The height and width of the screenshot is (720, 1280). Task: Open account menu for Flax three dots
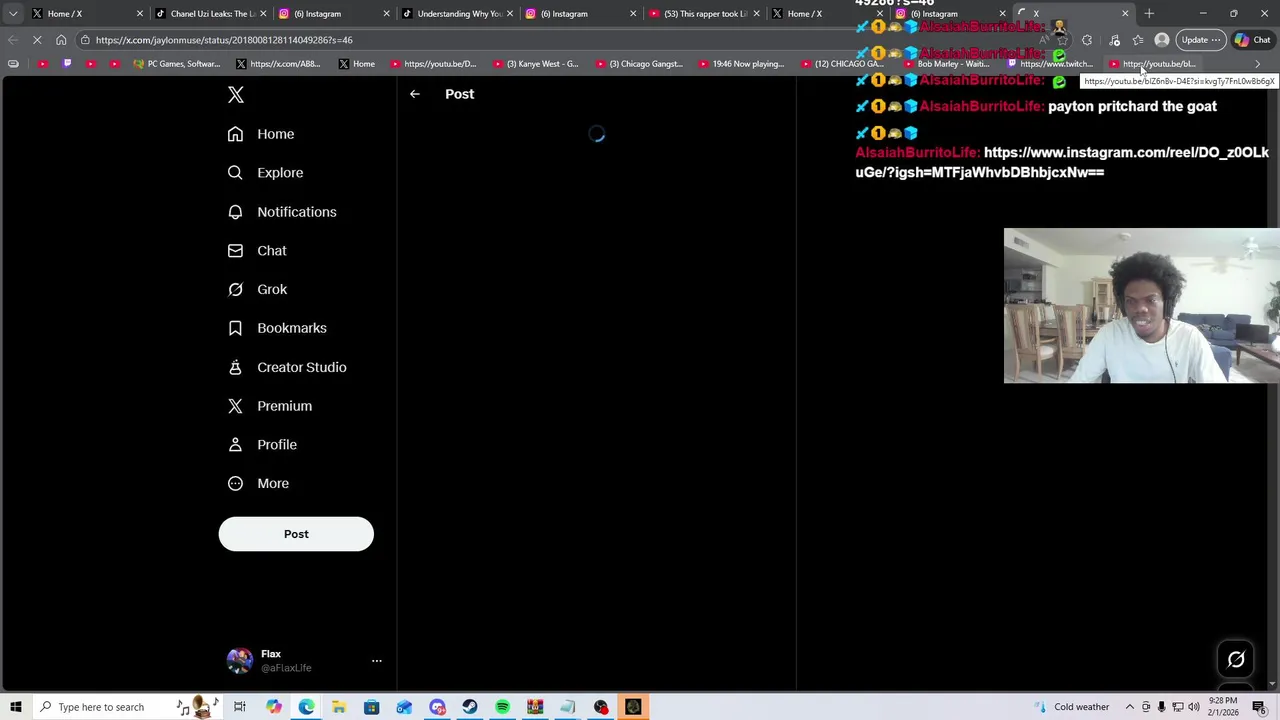click(x=377, y=661)
